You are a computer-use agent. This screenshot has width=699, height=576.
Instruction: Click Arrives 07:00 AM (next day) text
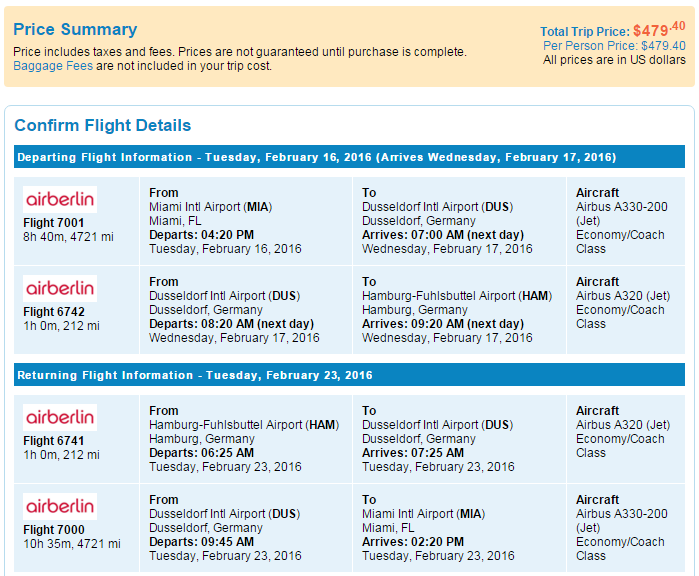[x=442, y=235]
